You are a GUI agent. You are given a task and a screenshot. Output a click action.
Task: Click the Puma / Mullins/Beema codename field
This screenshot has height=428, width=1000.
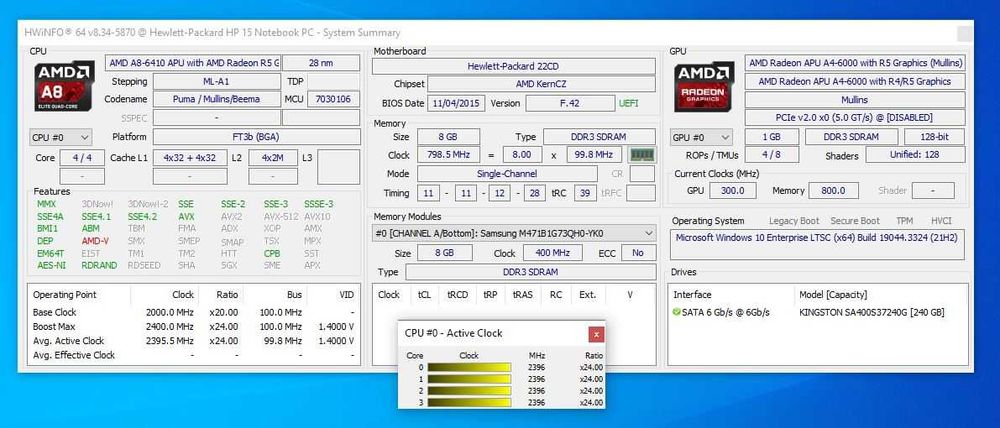217,100
